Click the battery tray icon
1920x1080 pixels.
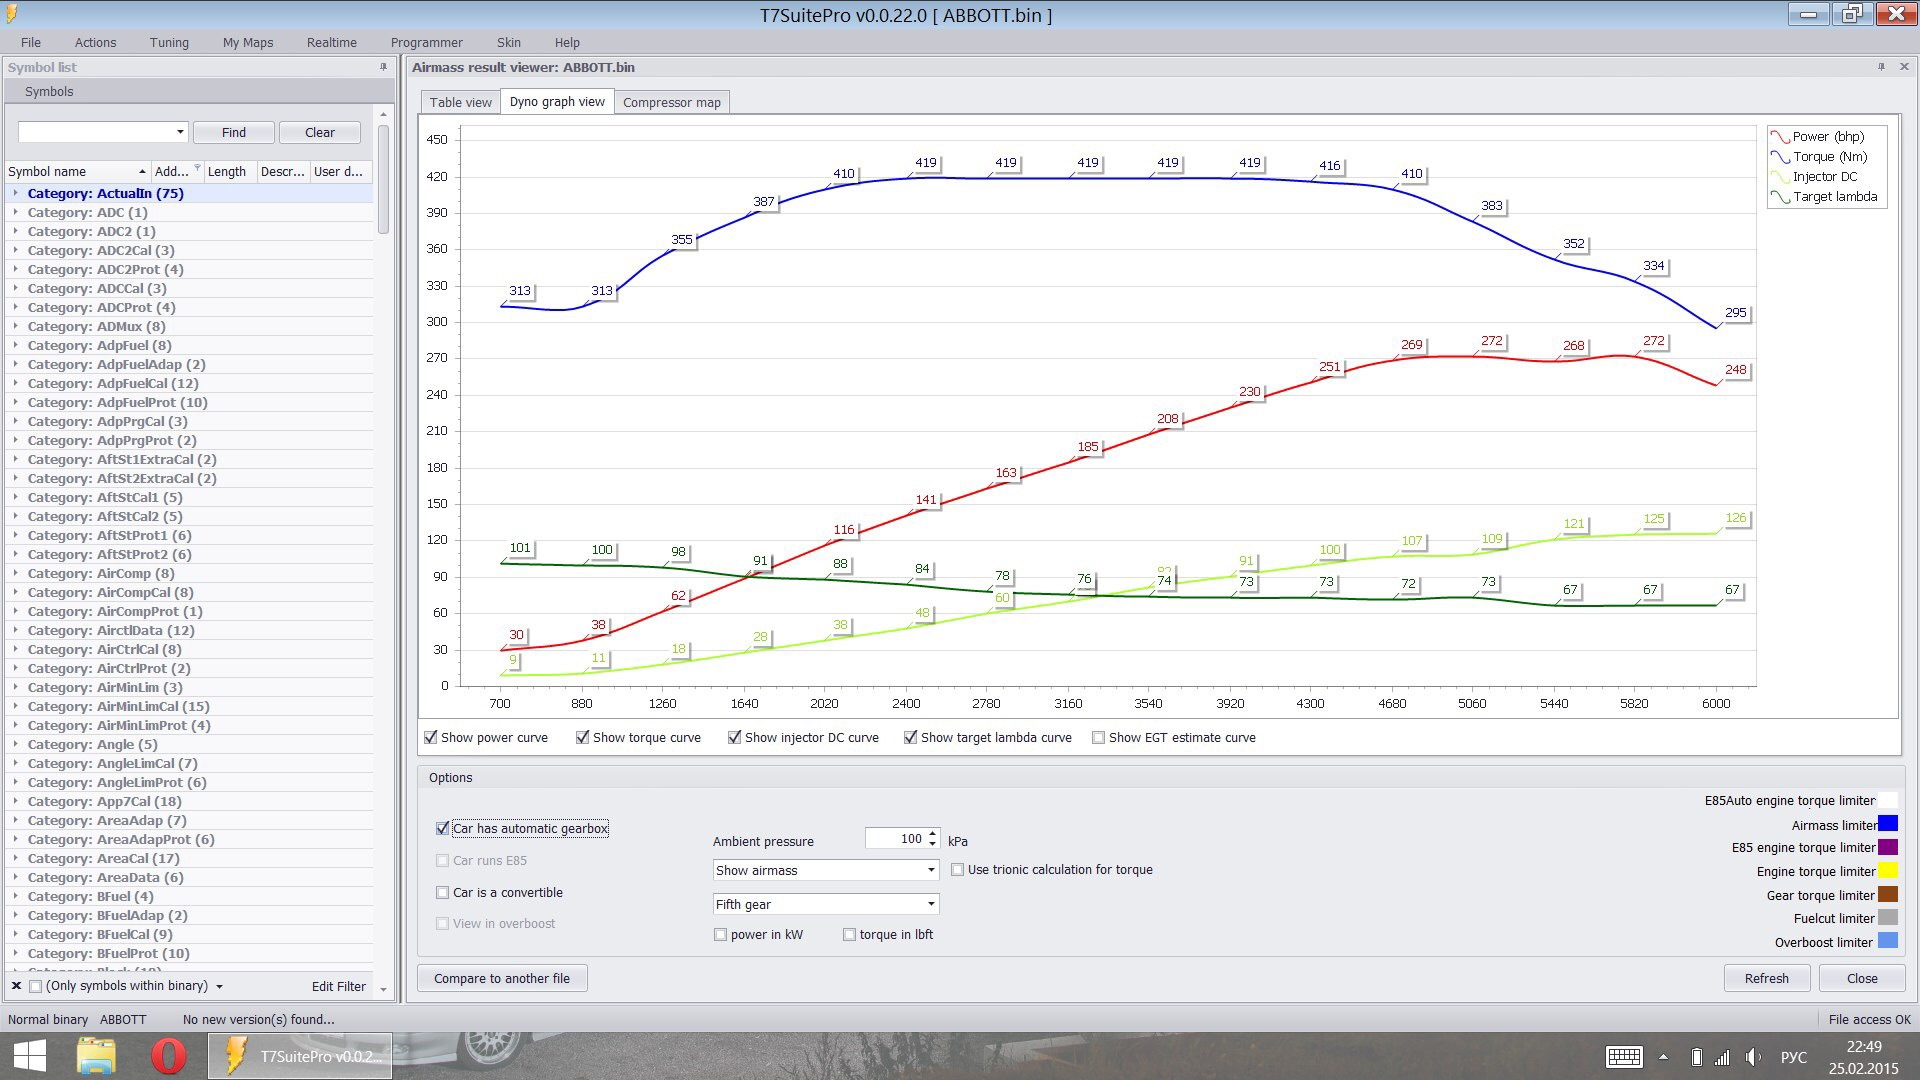click(x=1696, y=1057)
